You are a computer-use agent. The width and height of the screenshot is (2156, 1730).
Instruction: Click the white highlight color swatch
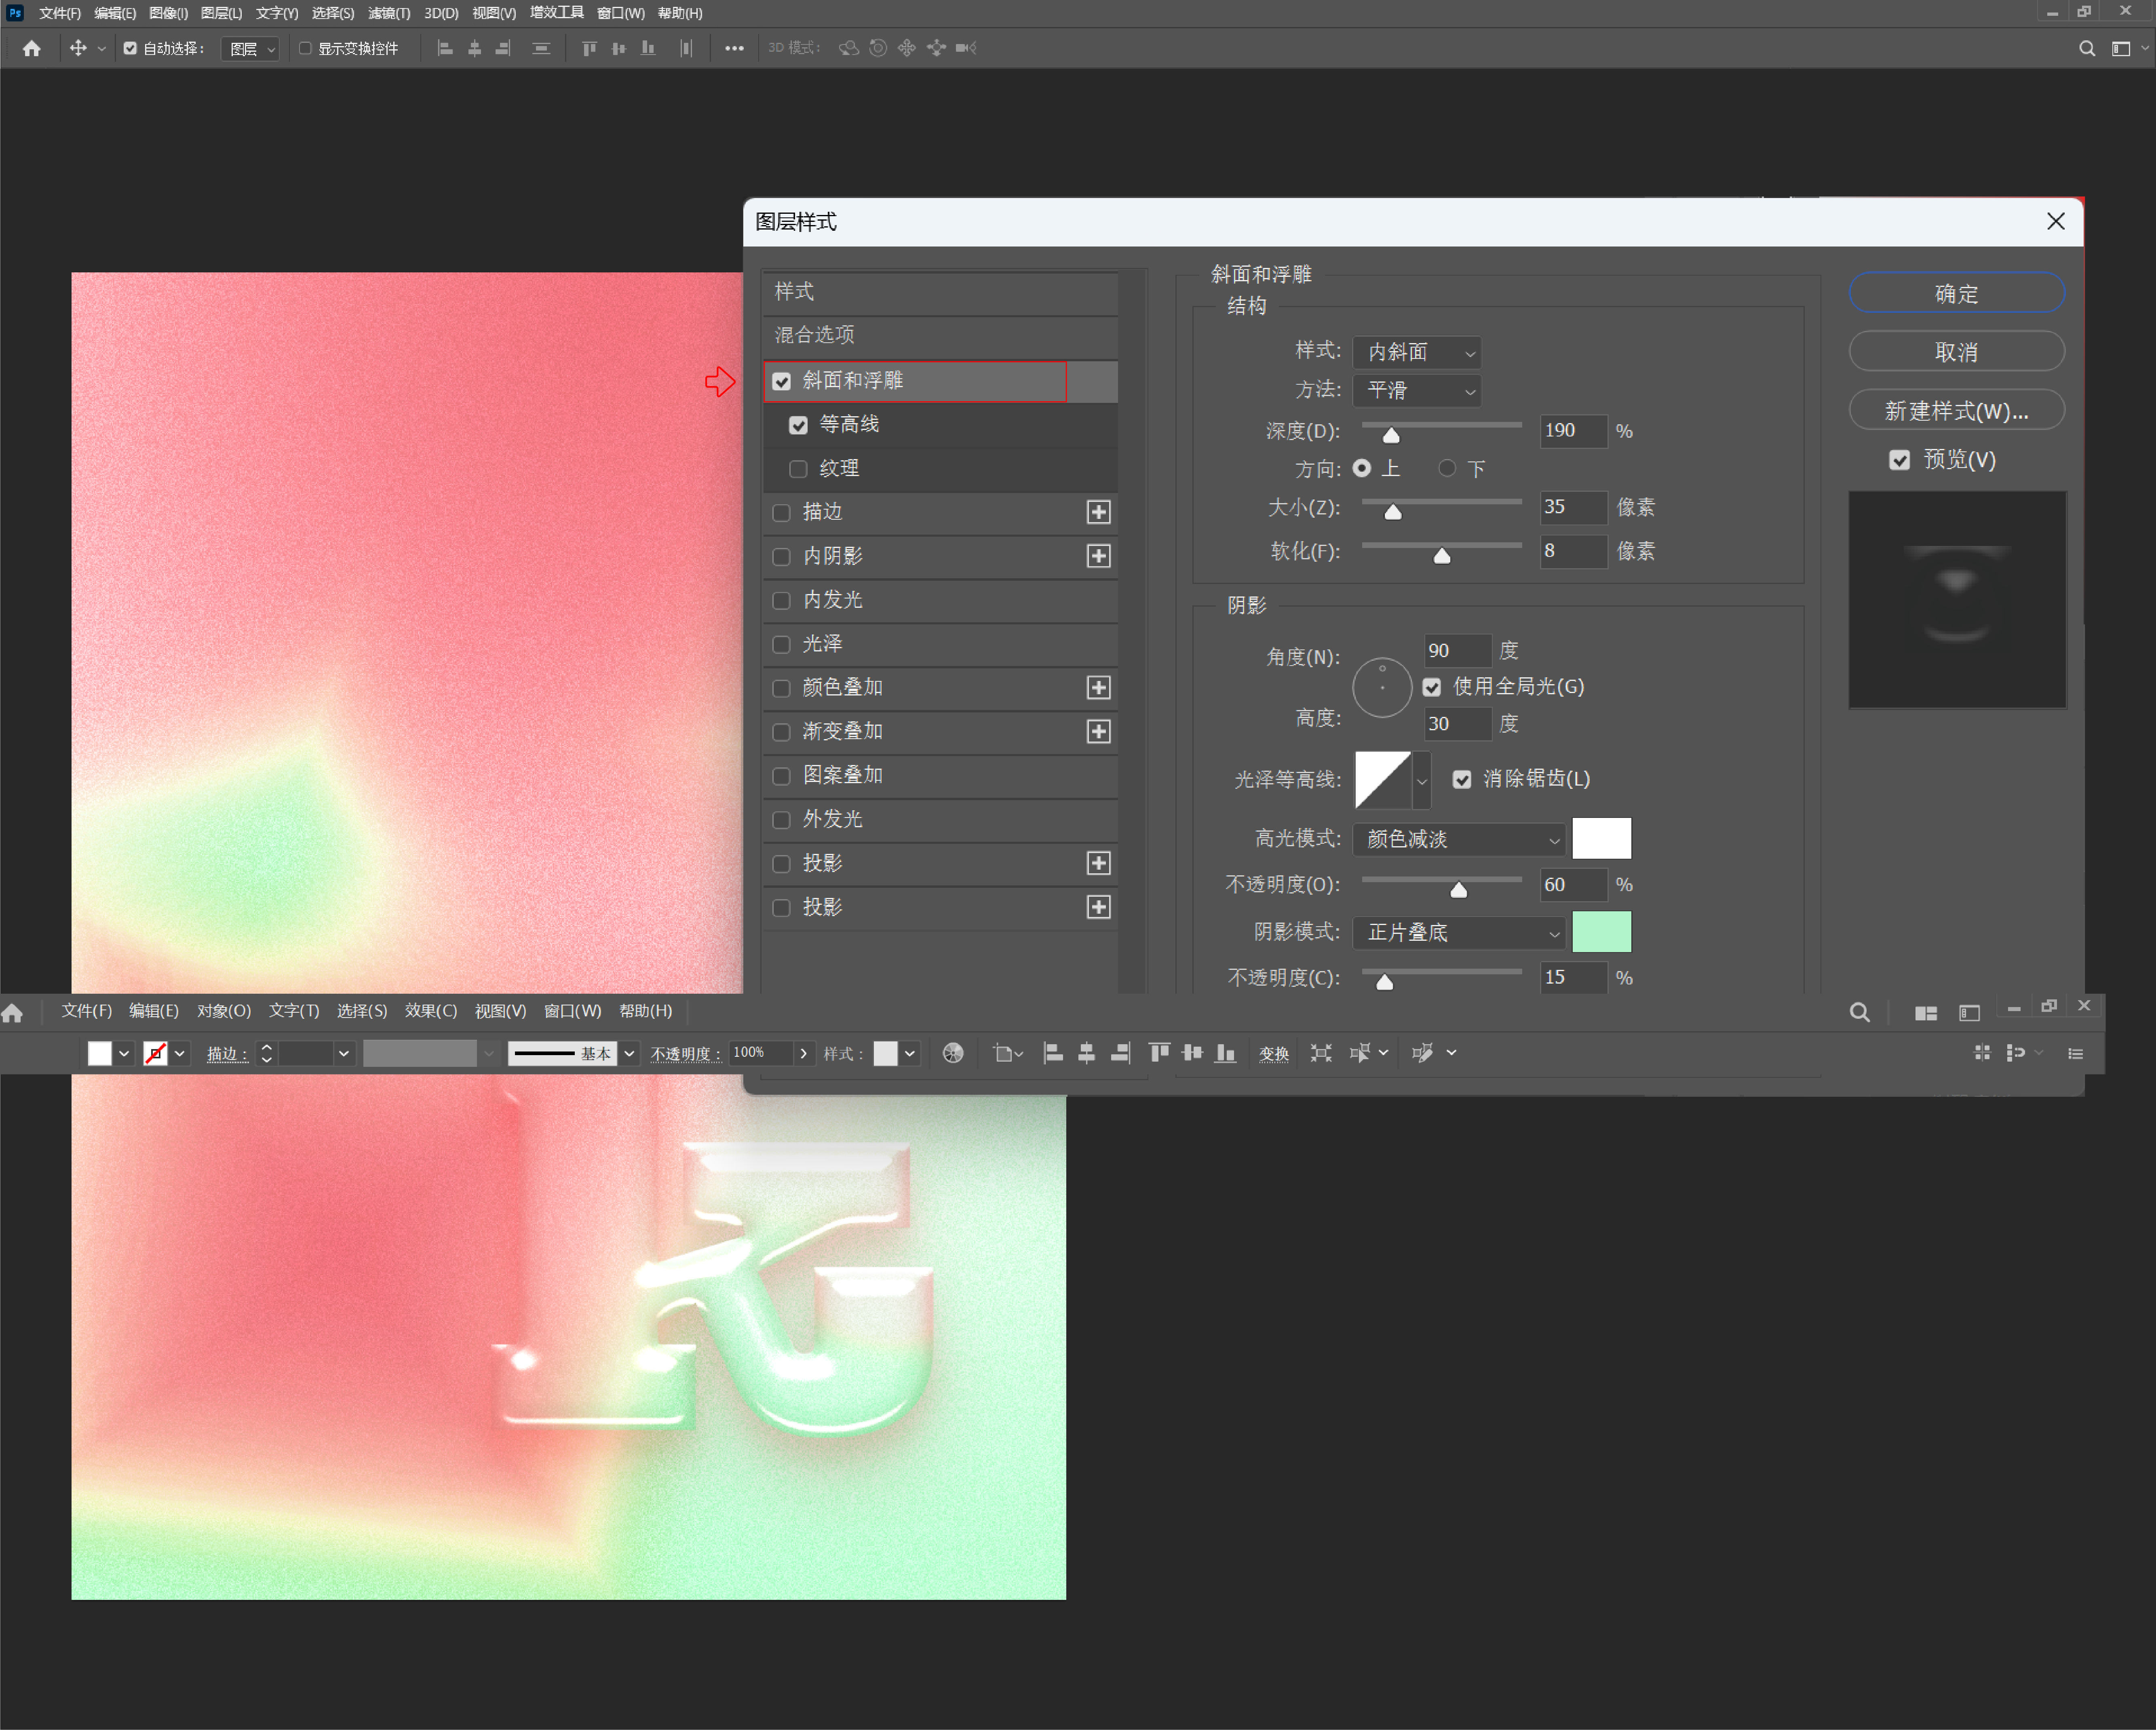tap(1601, 838)
